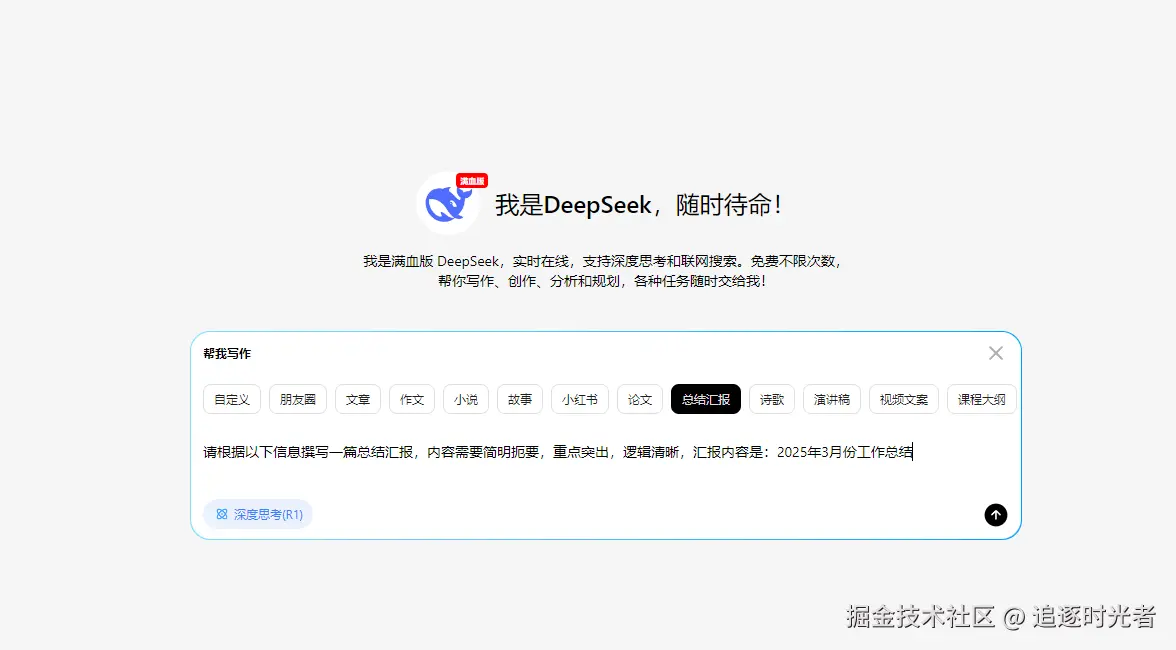Pick the 小说 writing option
1176x650 pixels.
click(x=466, y=400)
